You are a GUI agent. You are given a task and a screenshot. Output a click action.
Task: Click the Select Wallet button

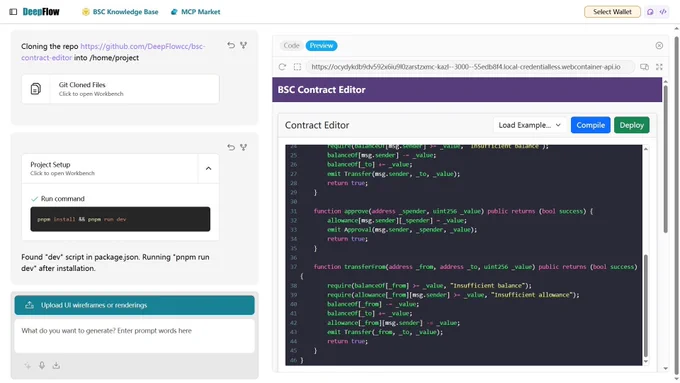click(612, 12)
